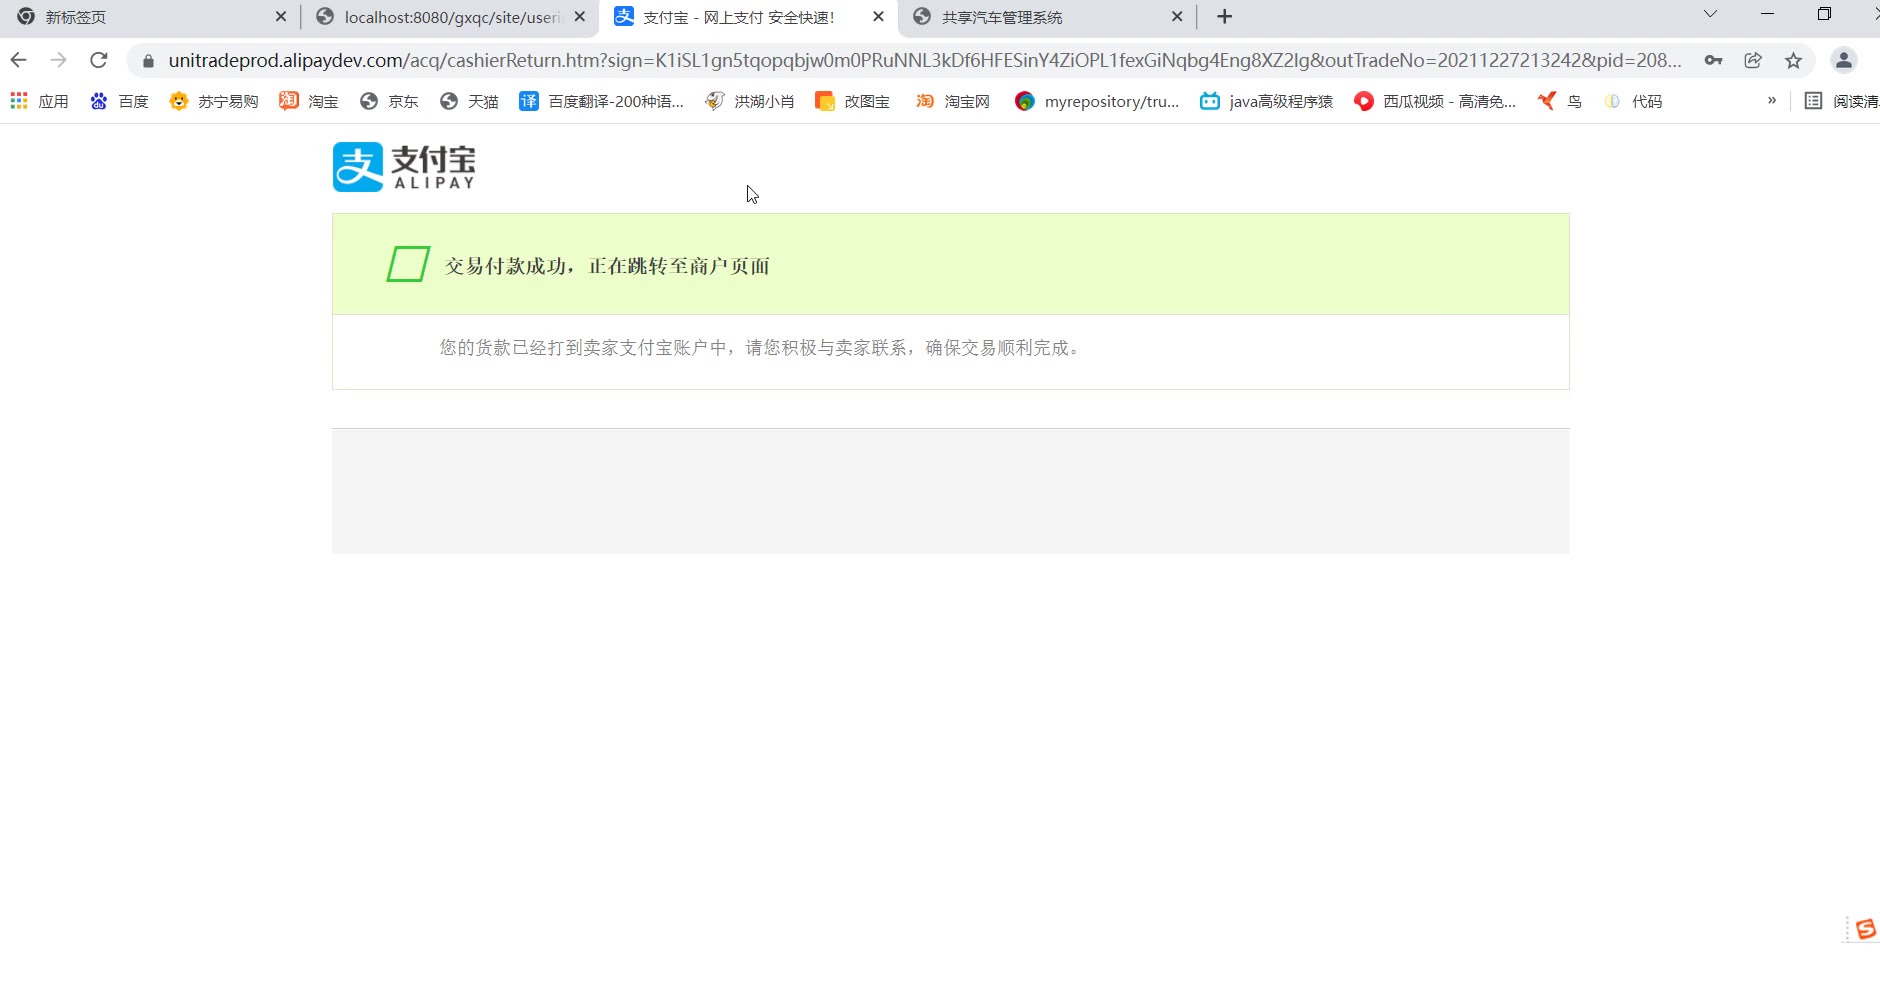Open the user profile avatar
1880x1000 pixels.
(1844, 60)
